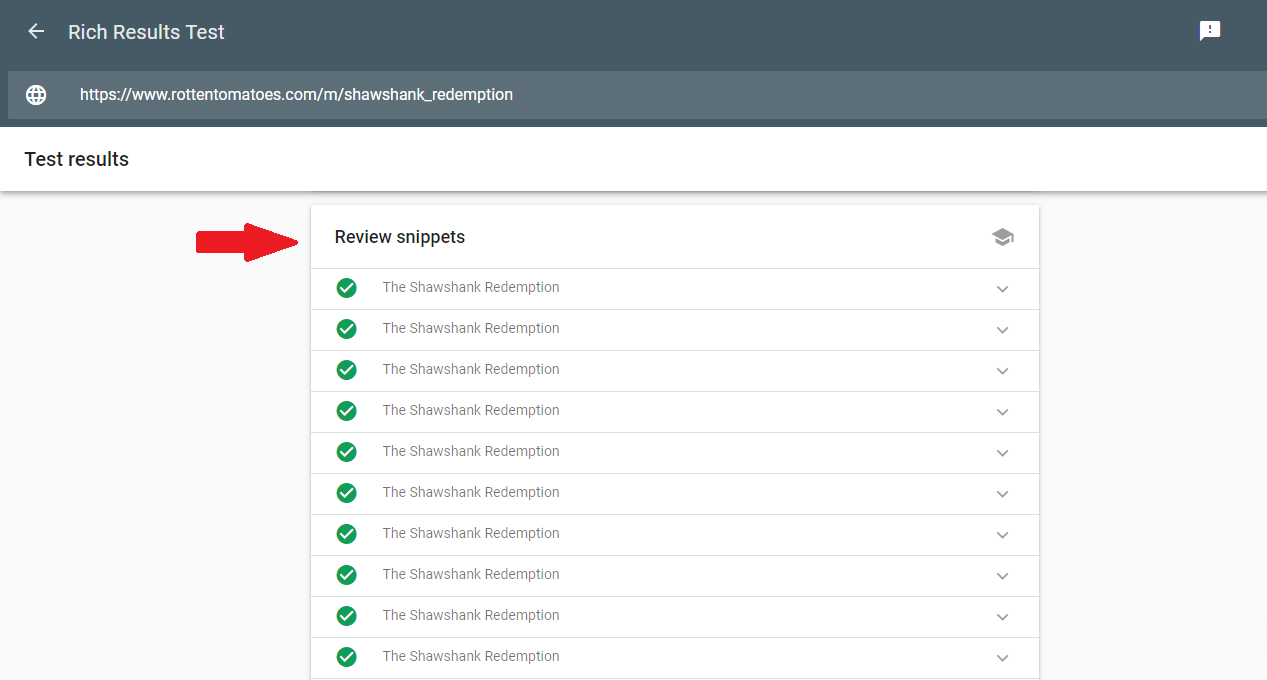Click the Test results heading
Screen dimensions: 1267x680
pos(77,159)
